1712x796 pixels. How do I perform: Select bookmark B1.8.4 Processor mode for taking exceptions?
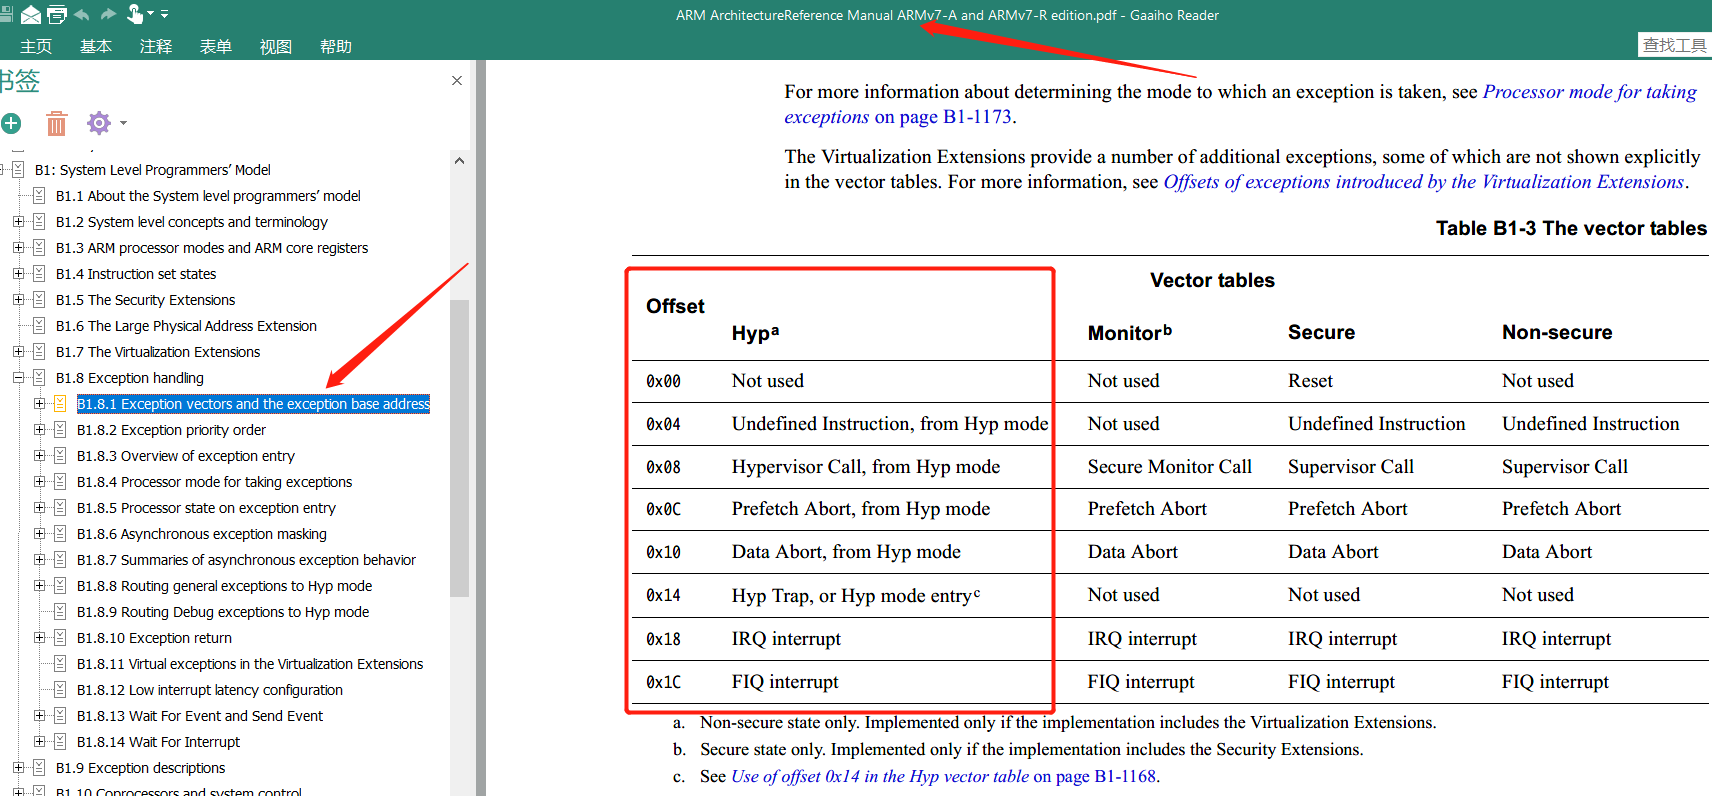pyautogui.click(x=214, y=482)
